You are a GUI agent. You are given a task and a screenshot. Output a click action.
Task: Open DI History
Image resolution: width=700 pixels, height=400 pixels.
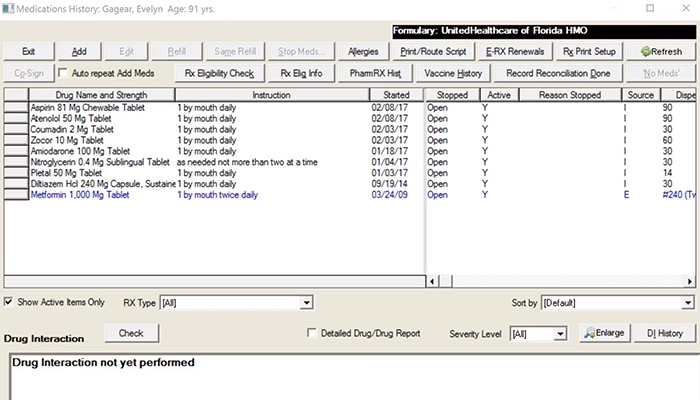[x=664, y=333]
